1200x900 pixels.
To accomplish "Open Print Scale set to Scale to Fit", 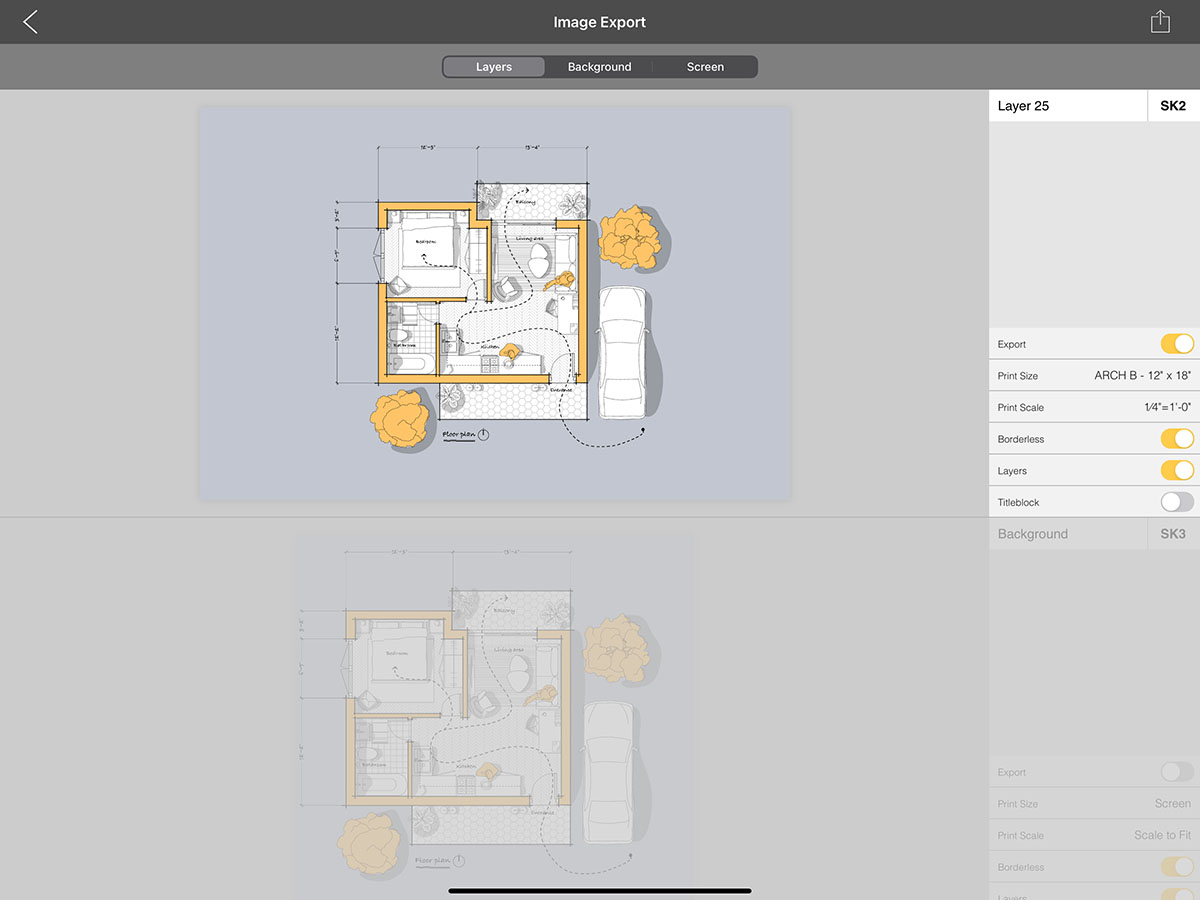I will pyautogui.click(x=1162, y=836).
